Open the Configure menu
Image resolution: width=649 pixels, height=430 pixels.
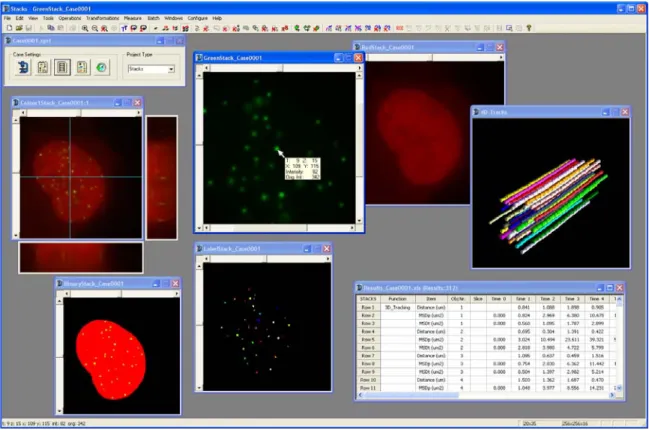[197, 18]
